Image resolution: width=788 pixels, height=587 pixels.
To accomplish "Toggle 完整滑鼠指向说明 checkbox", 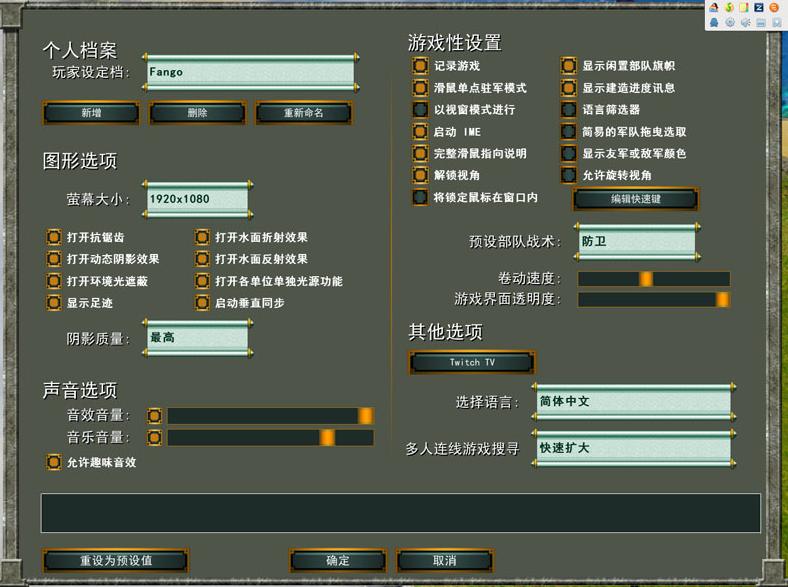I will [420, 153].
